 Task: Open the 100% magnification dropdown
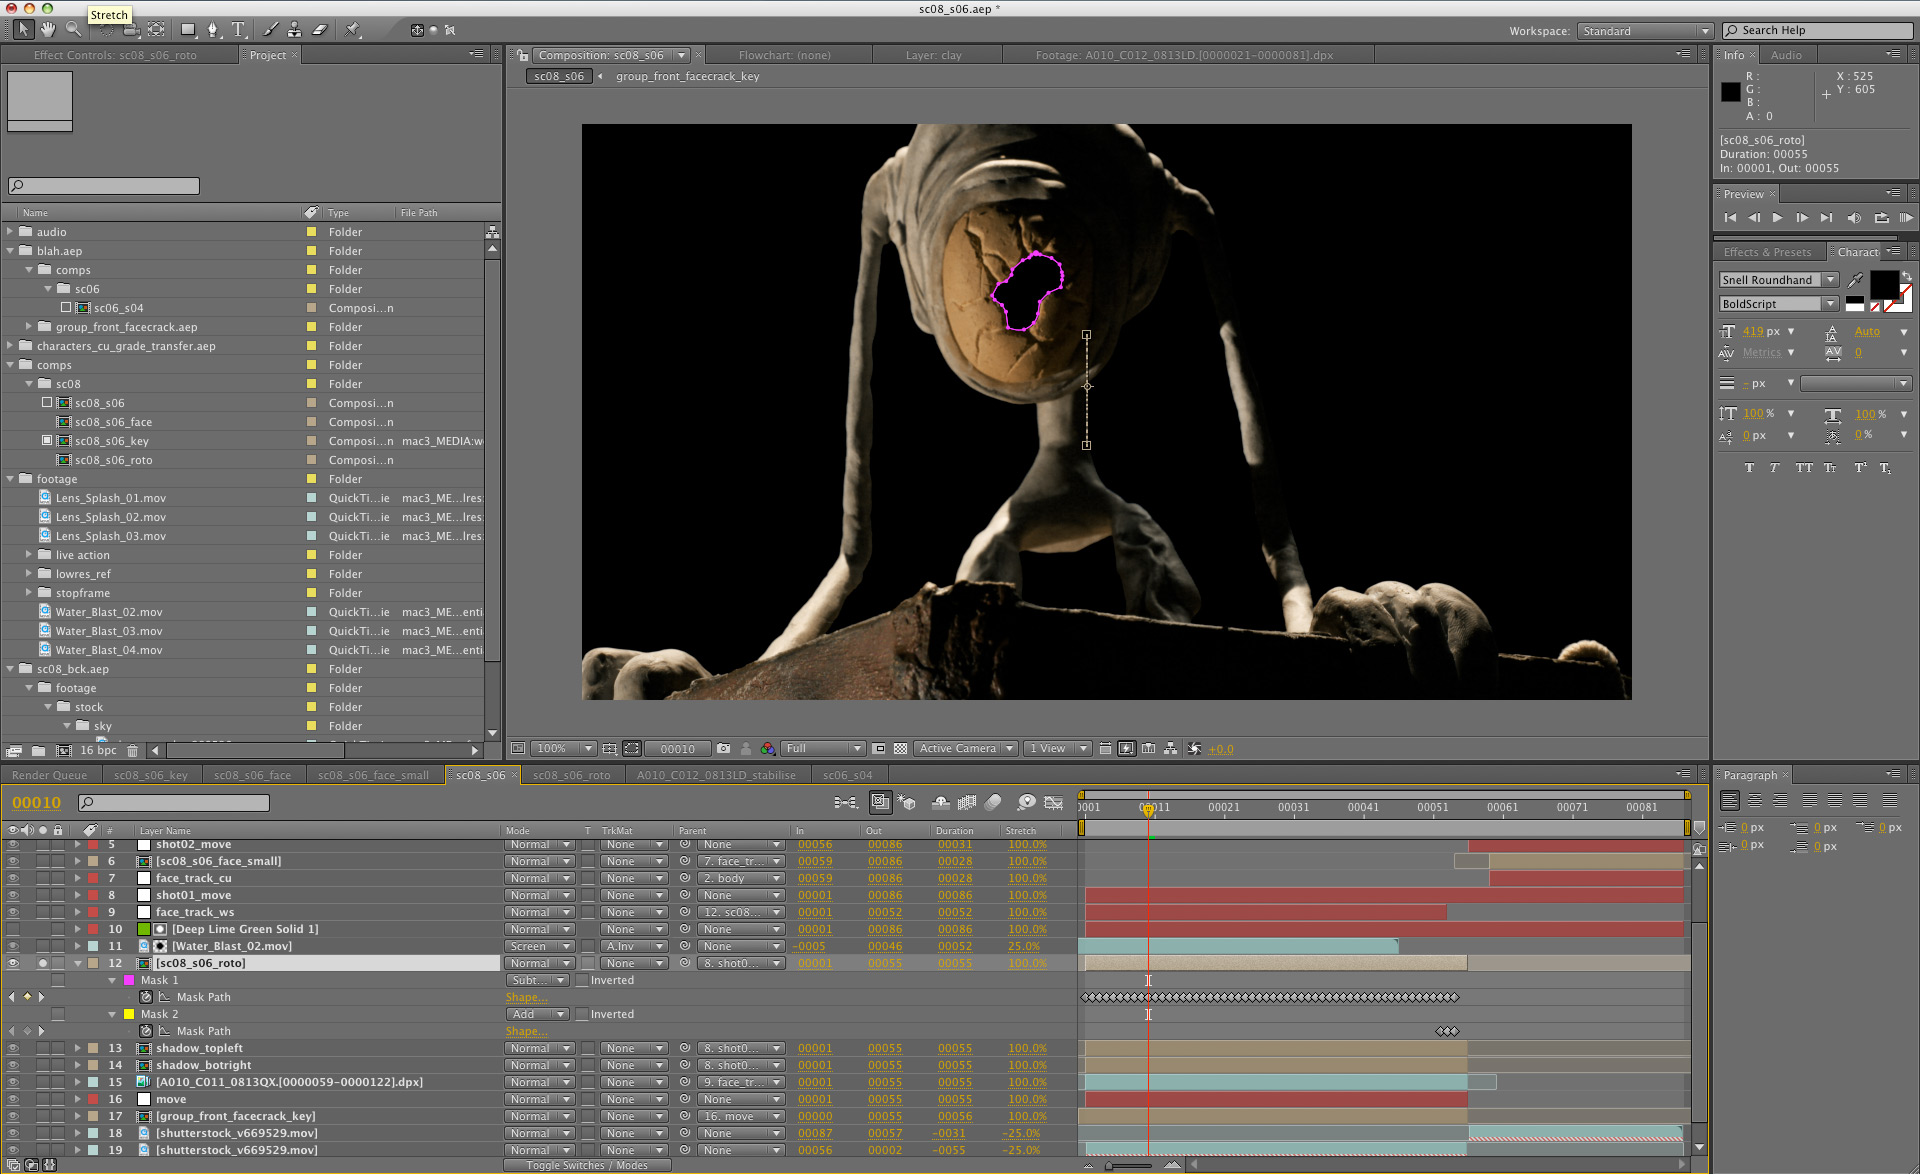[563, 748]
